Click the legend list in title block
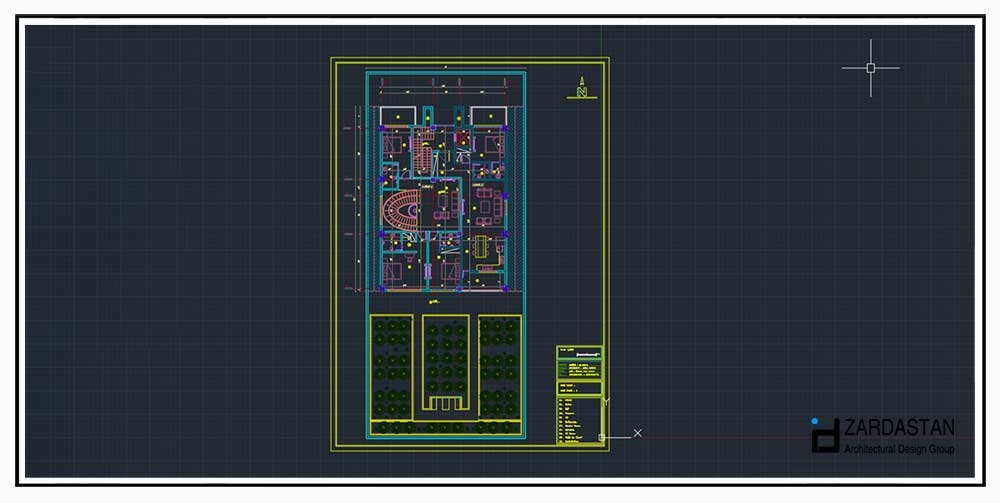The image size is (1000, 503). coord(578,420)
